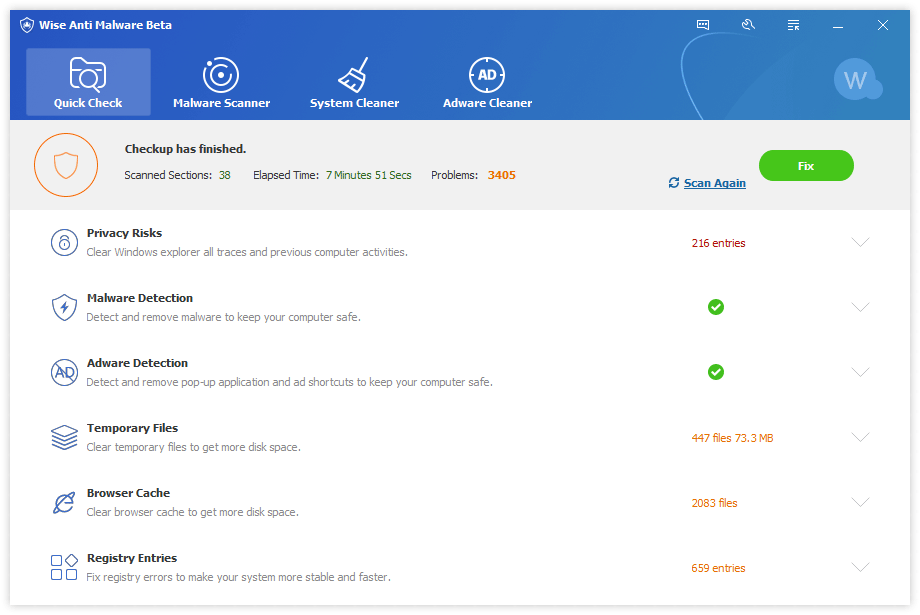Open the feedback message icon in title bar
The height and width of the screenshot is (615, 920).
(x=703, y=25)
